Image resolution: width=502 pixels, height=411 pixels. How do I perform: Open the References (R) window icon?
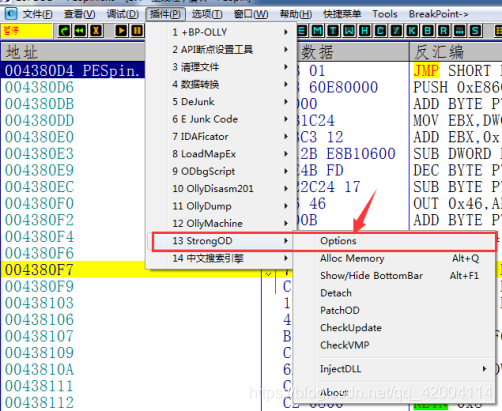click(443, 31)
